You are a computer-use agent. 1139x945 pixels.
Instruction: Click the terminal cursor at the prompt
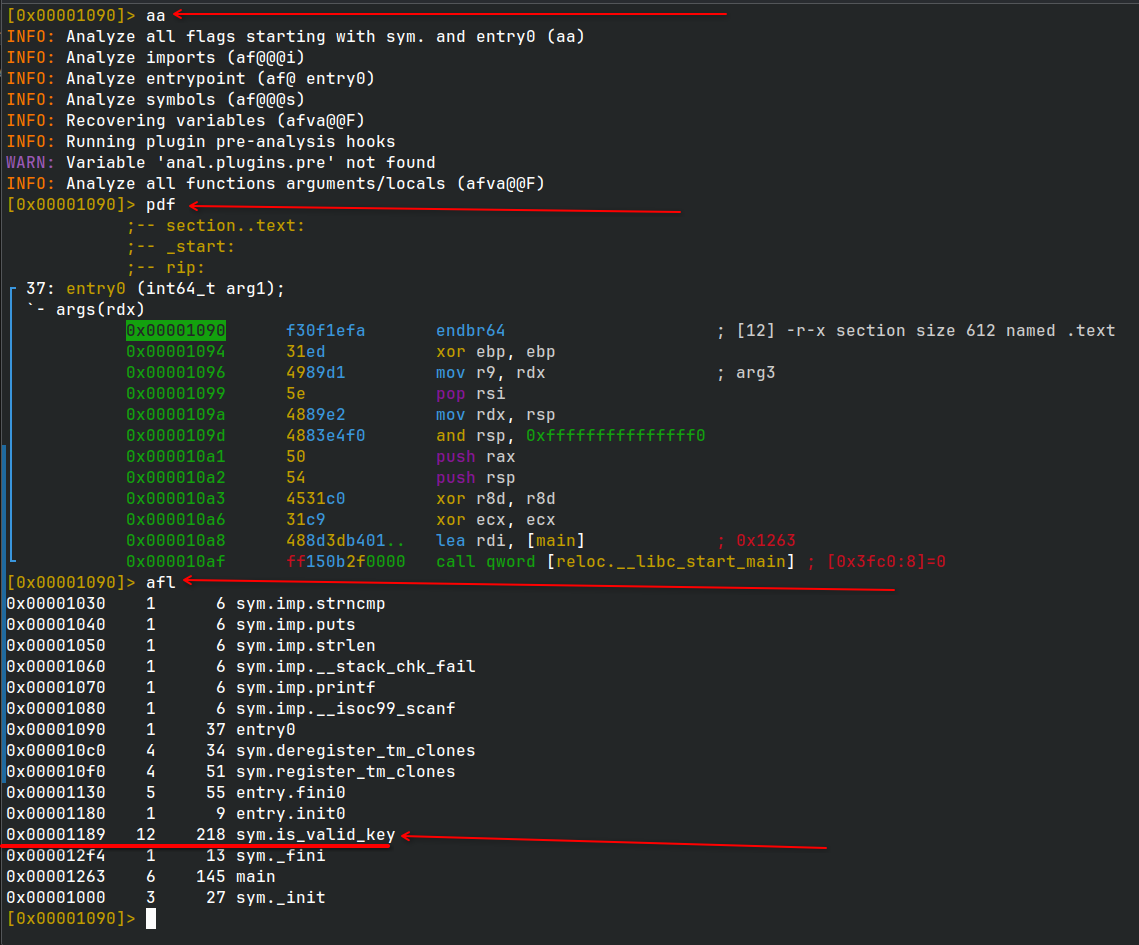(x=151, y=918)
